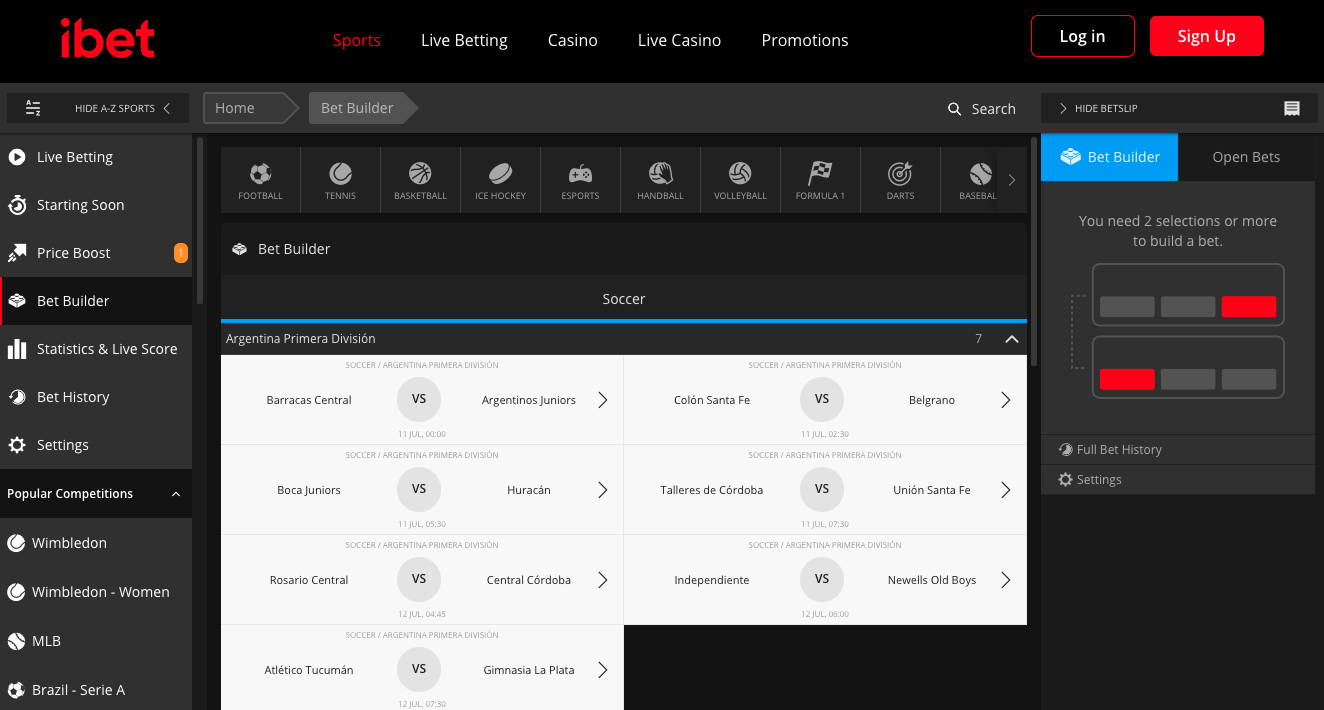The height and width of the screenshot is (710, 1324).
Task: Select the Bet Builder betslip tab
Action: (x=1110, y=157)
